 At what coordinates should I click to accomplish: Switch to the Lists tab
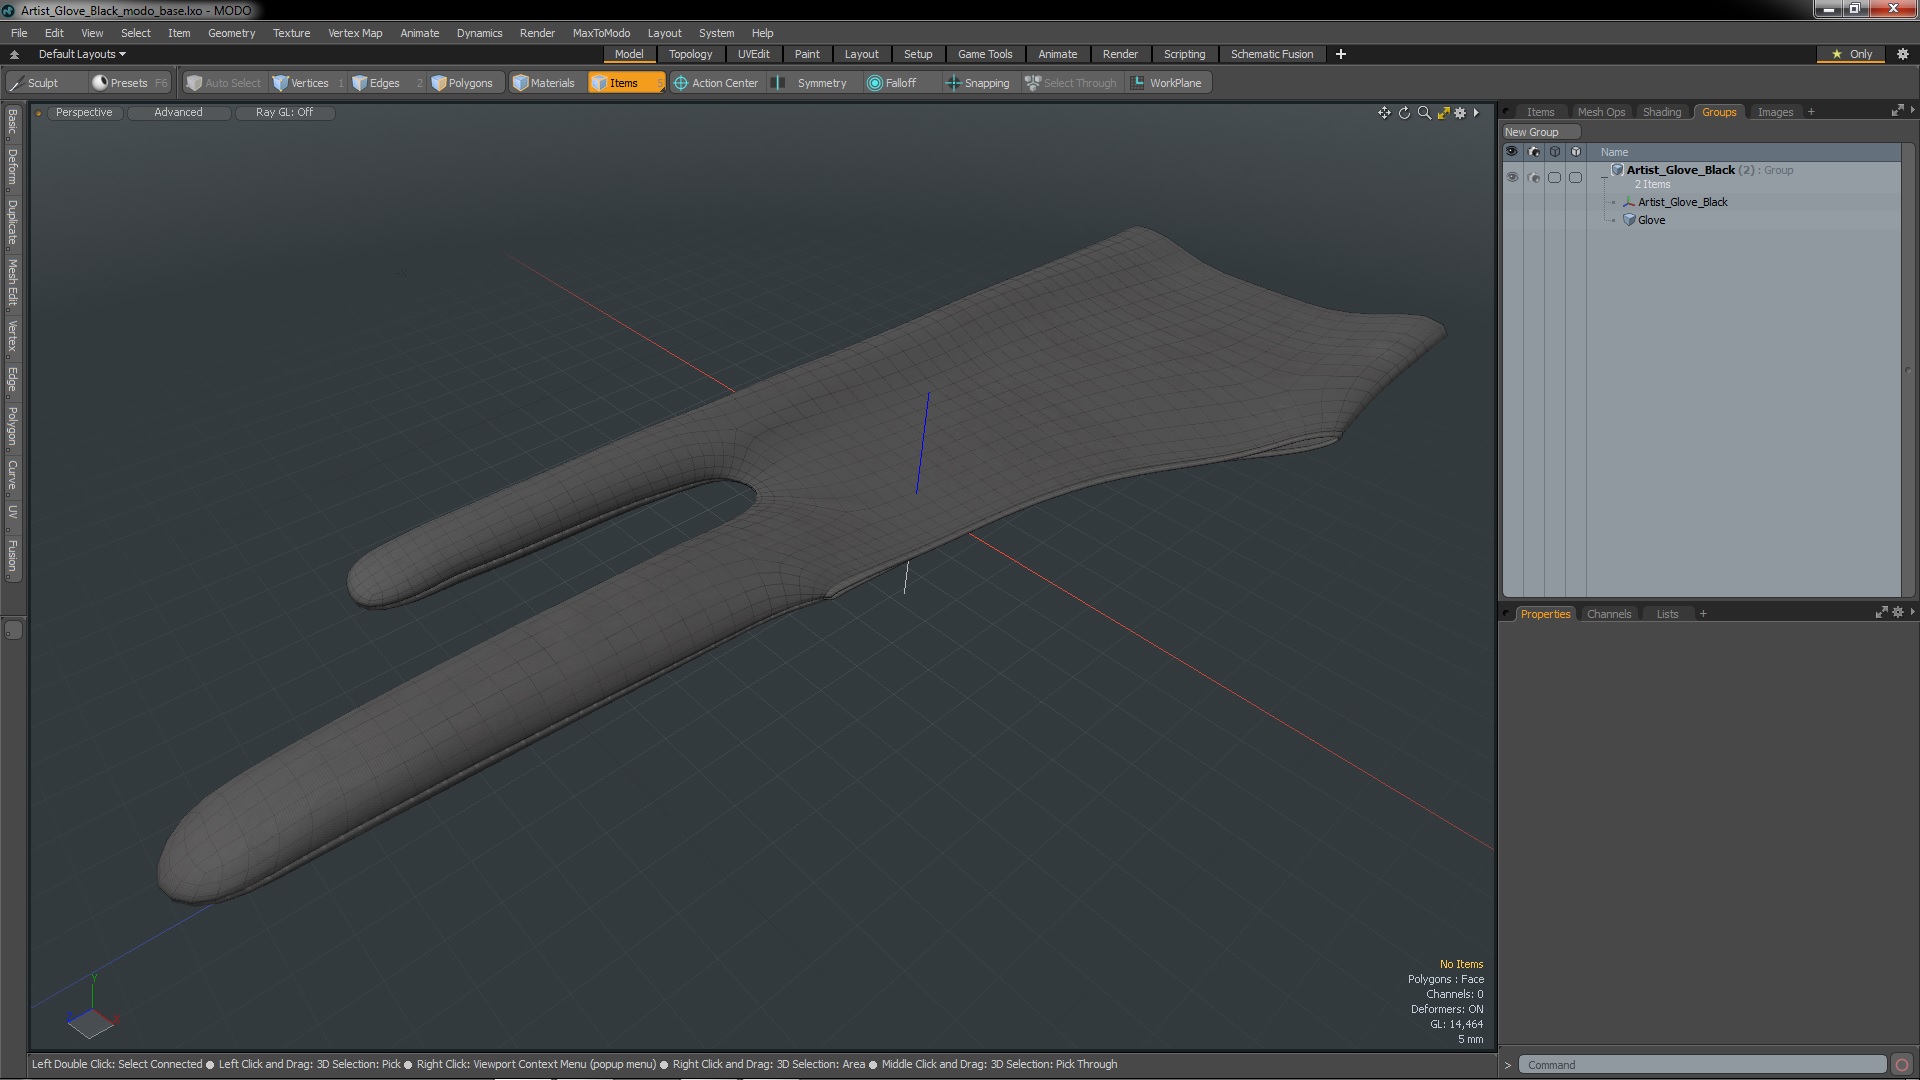(x=1667, y=614)
